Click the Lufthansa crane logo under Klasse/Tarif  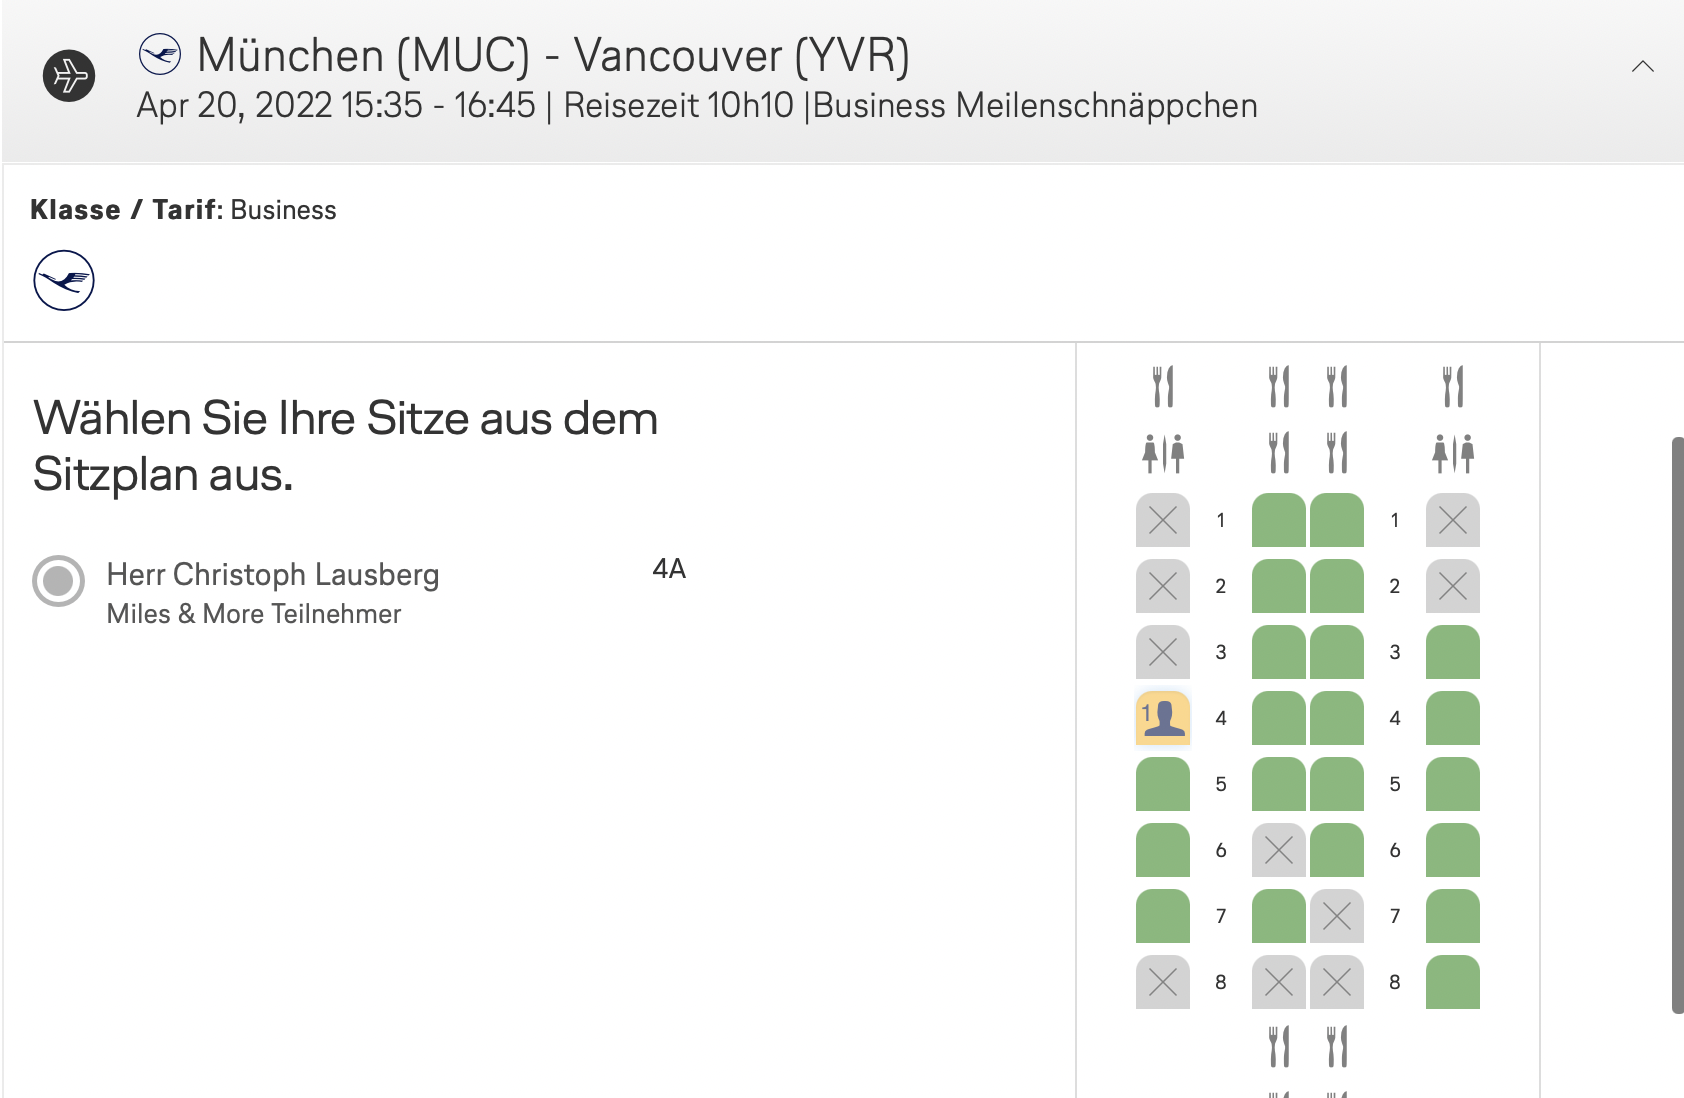64,280
